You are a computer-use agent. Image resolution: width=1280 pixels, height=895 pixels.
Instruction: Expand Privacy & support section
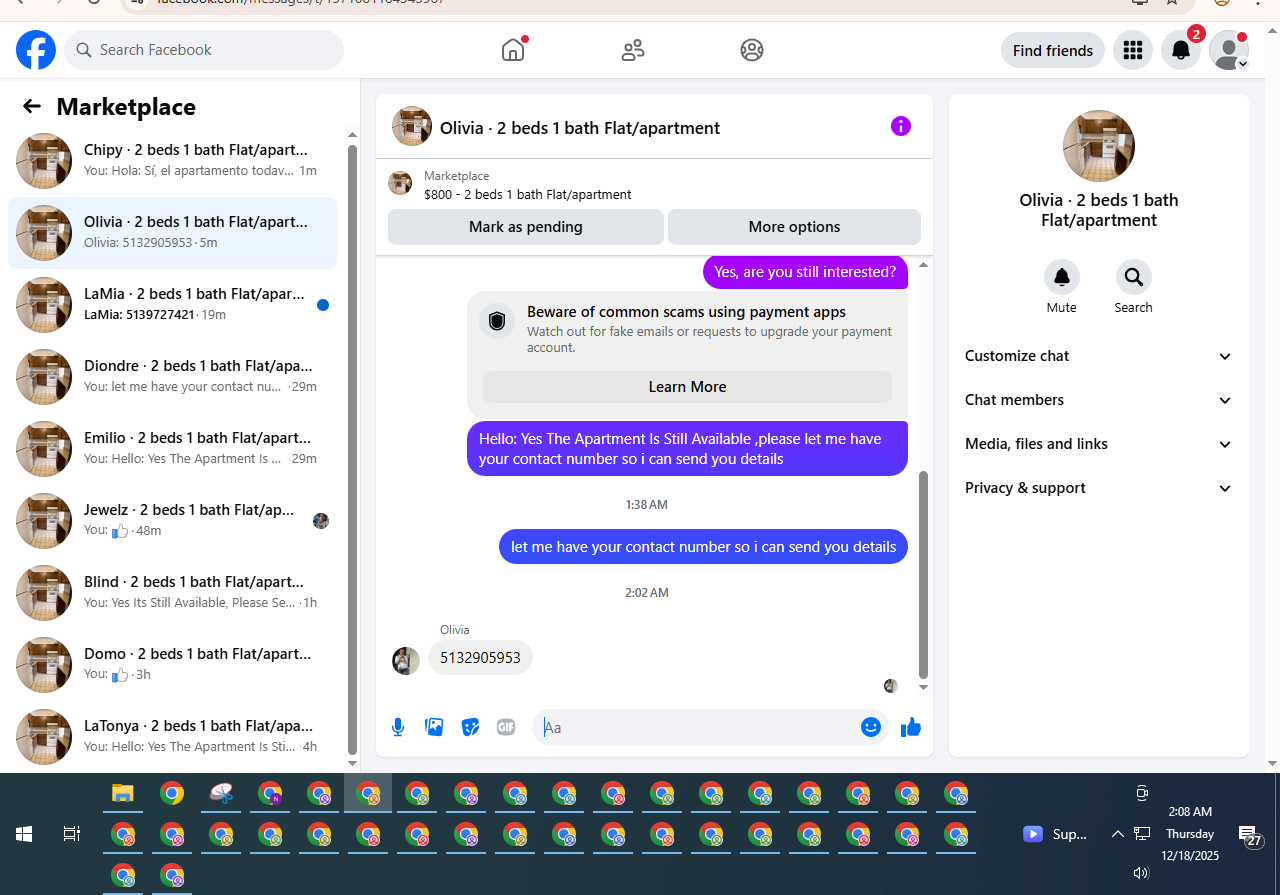pyautogui.click(x=1099, y=488)
